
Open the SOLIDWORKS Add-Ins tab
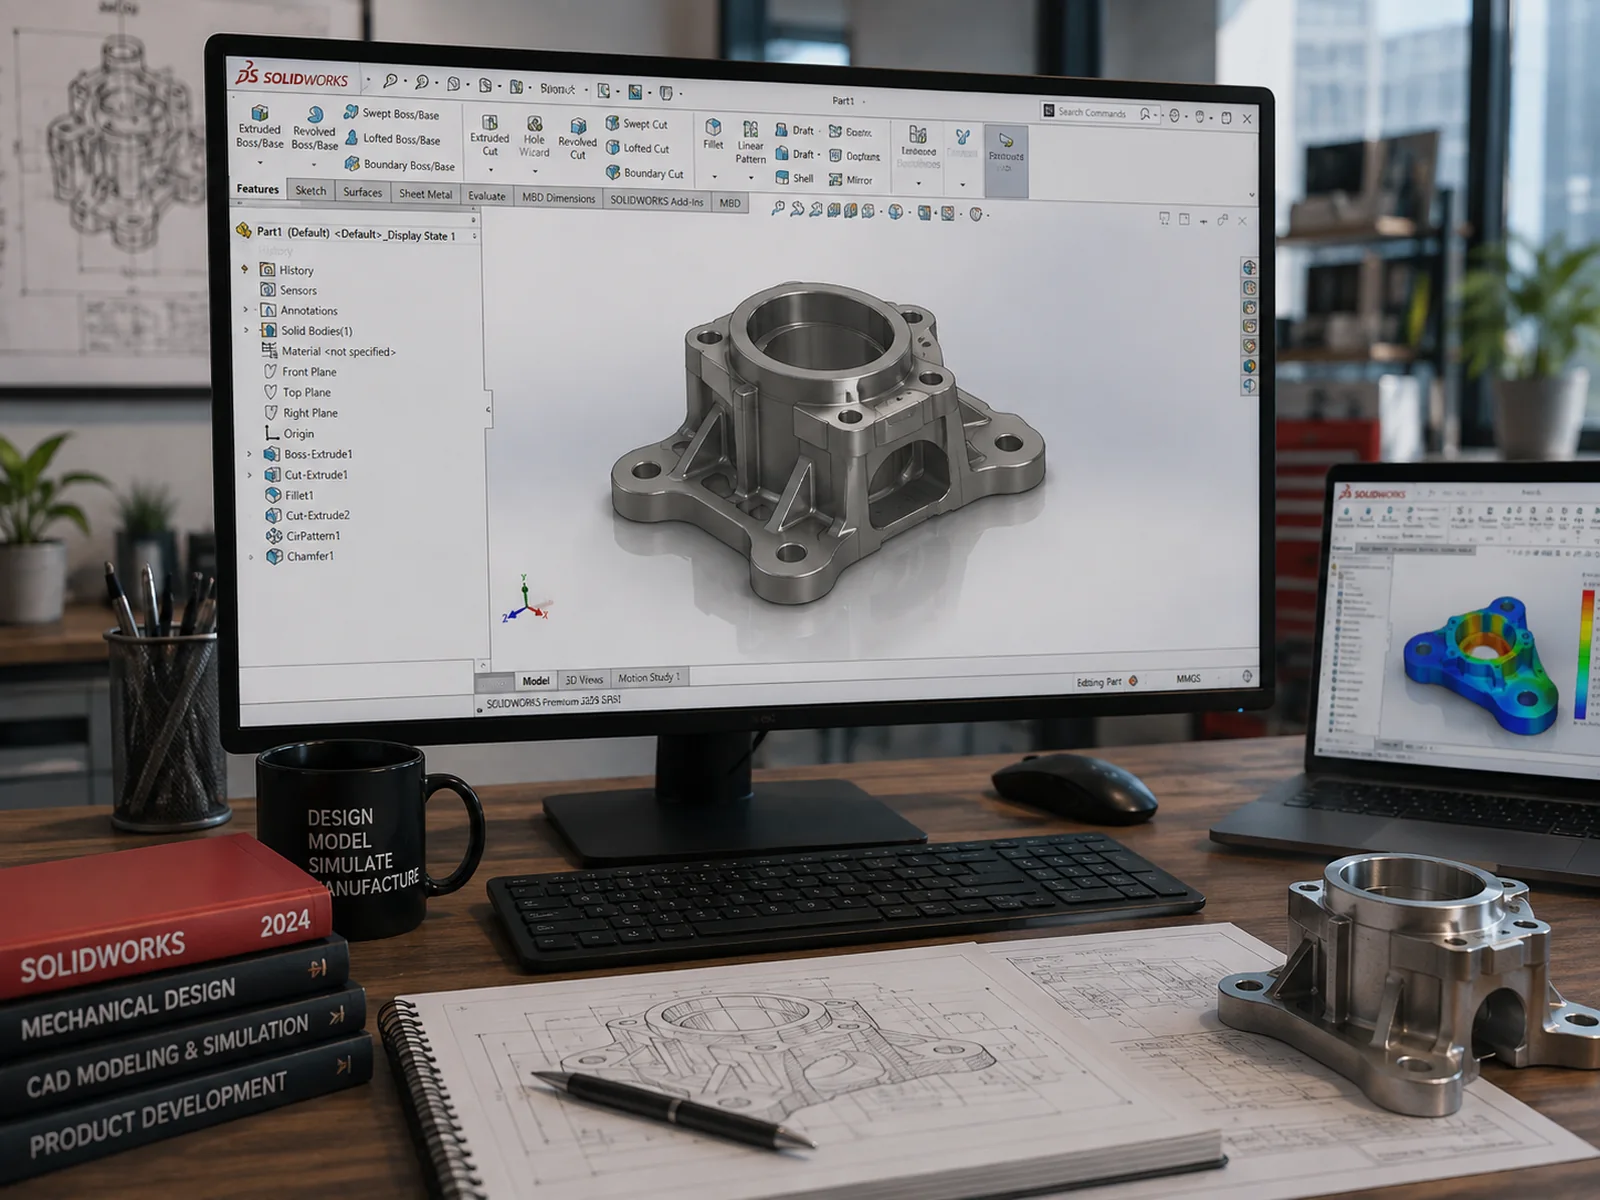657,200
